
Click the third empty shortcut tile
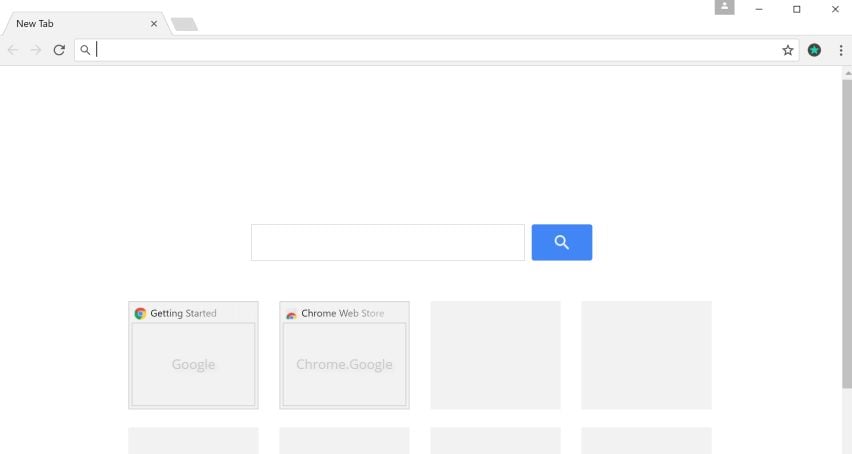tap(495, 355)
